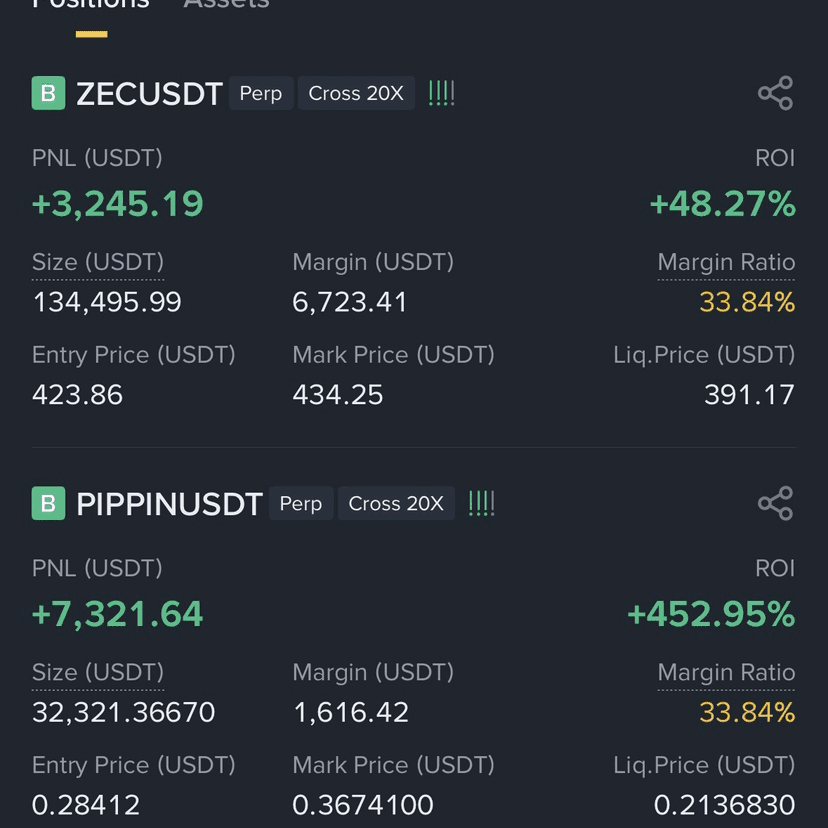828x828 pixels.
Task: Share the ZECUSDT position
Action: tap(775, 93)
